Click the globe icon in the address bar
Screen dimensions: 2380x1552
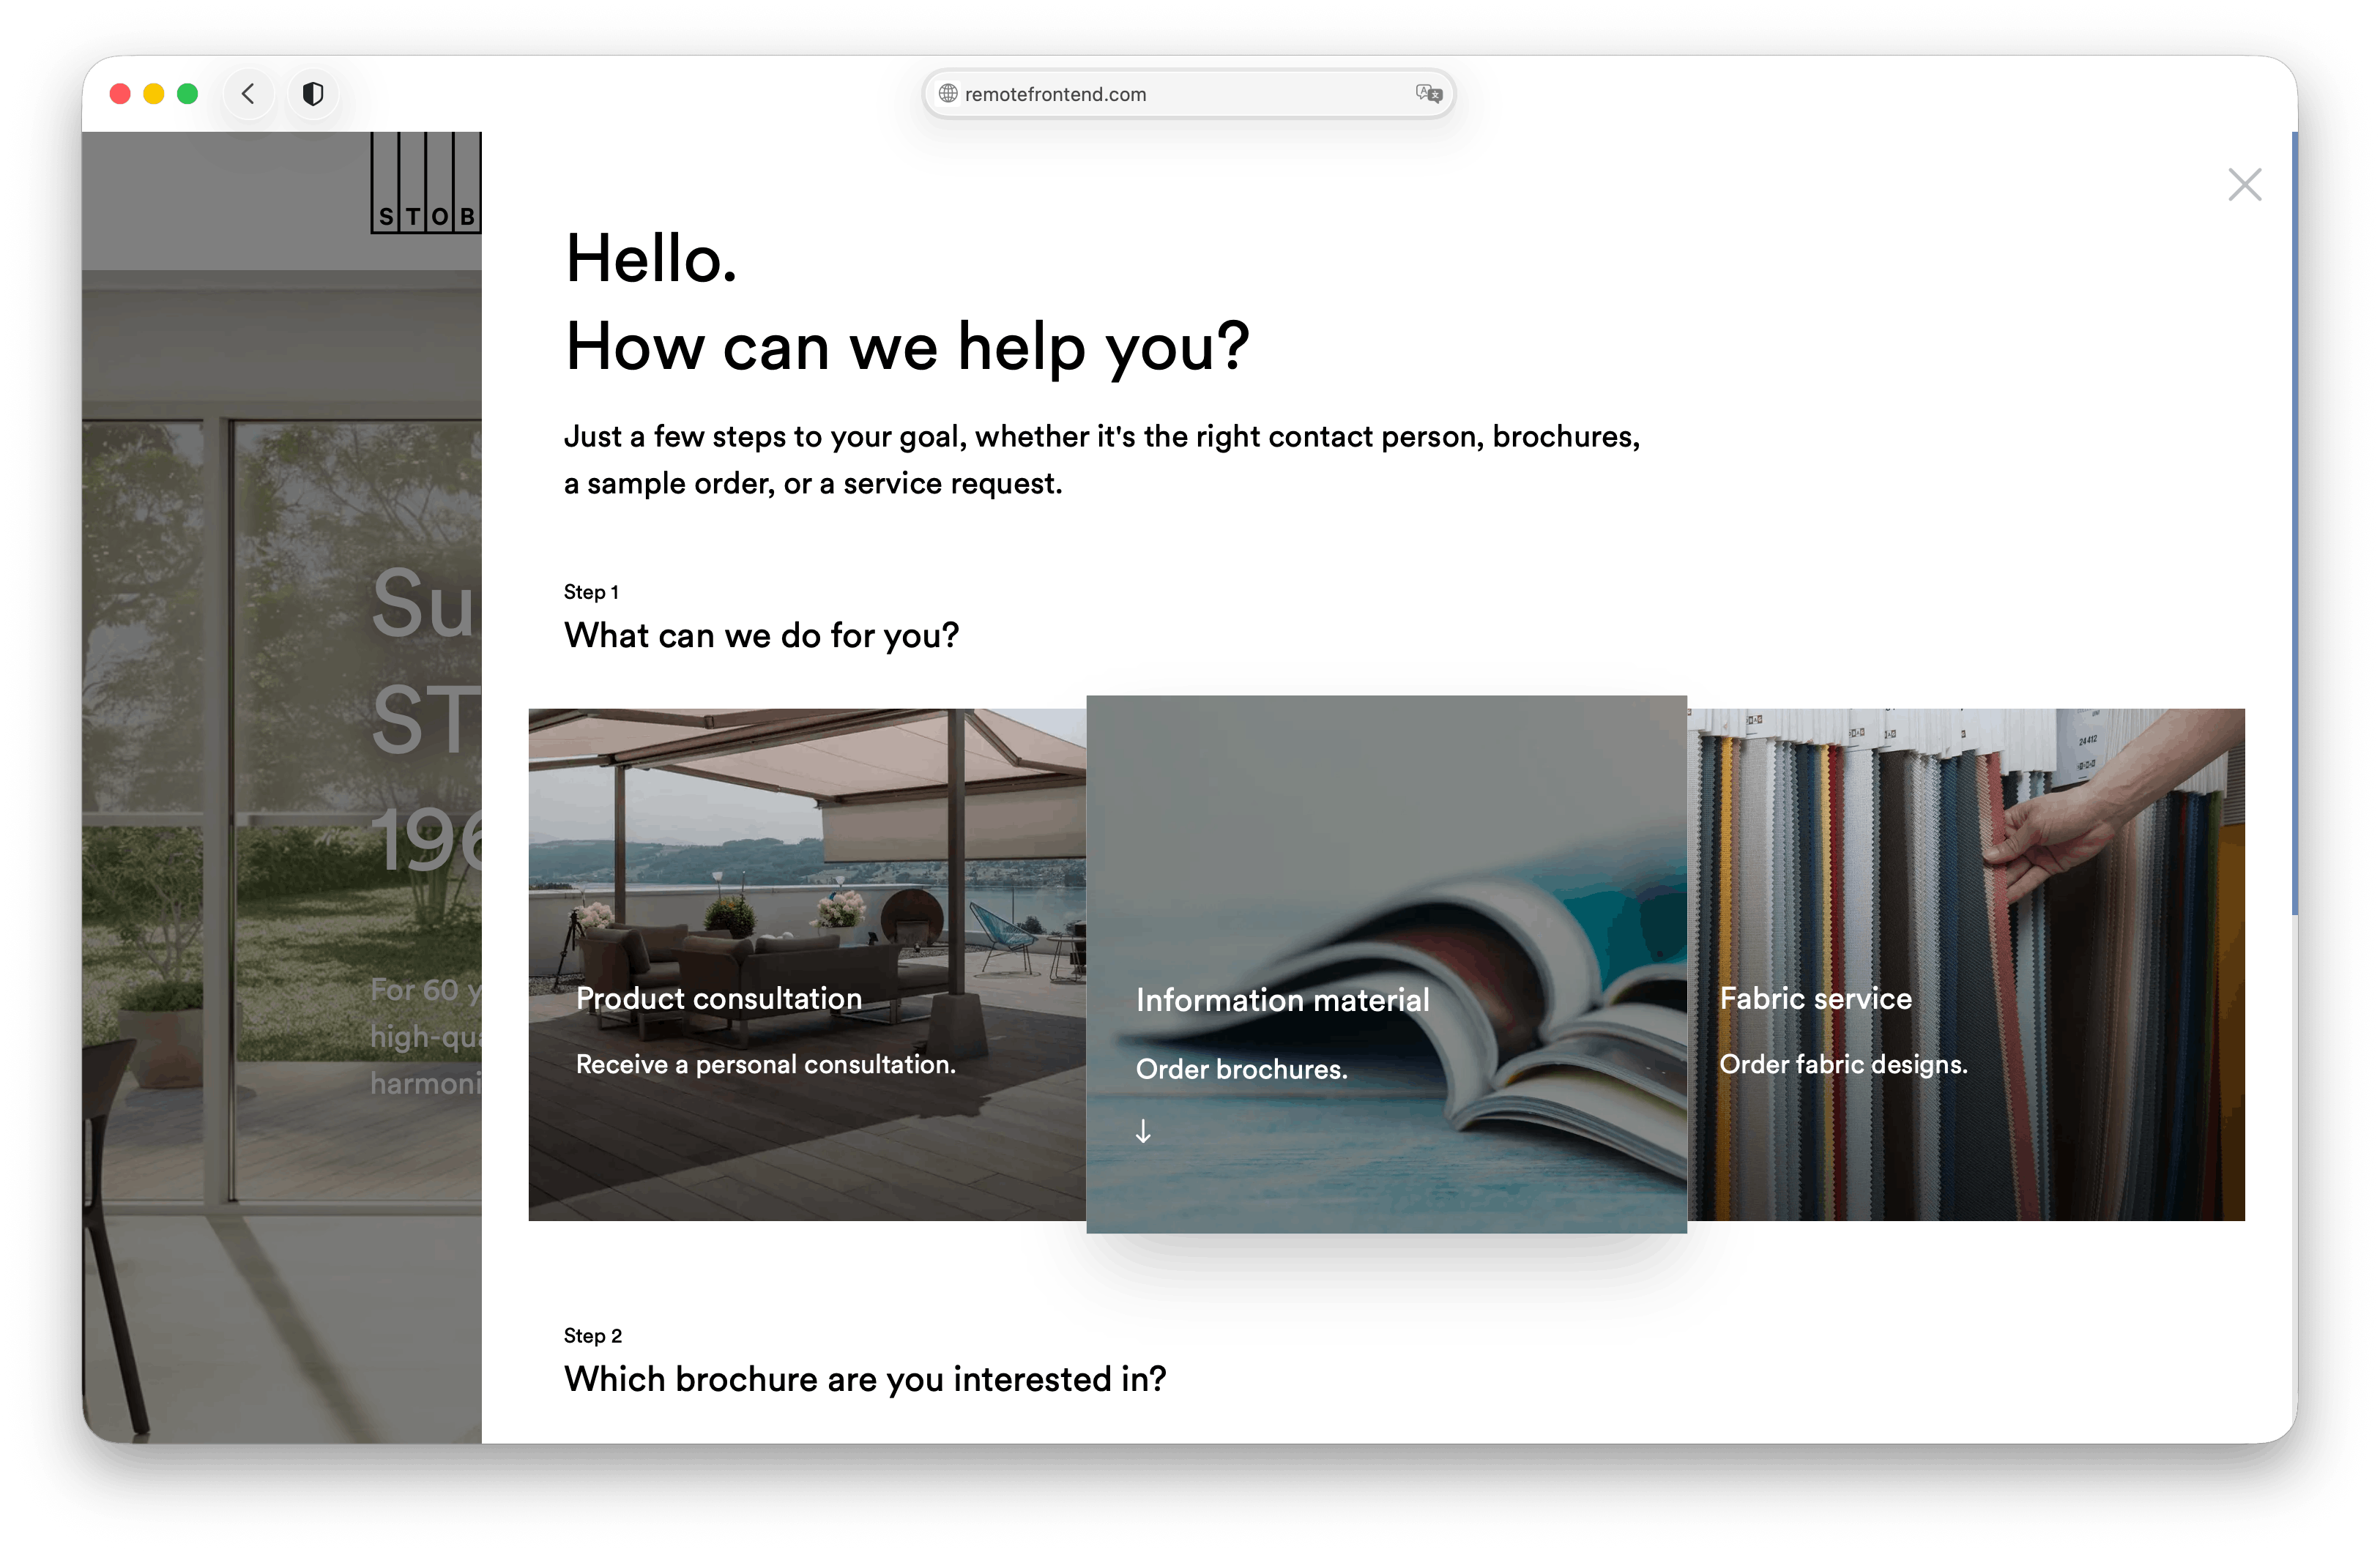click(x=948, y=94)
